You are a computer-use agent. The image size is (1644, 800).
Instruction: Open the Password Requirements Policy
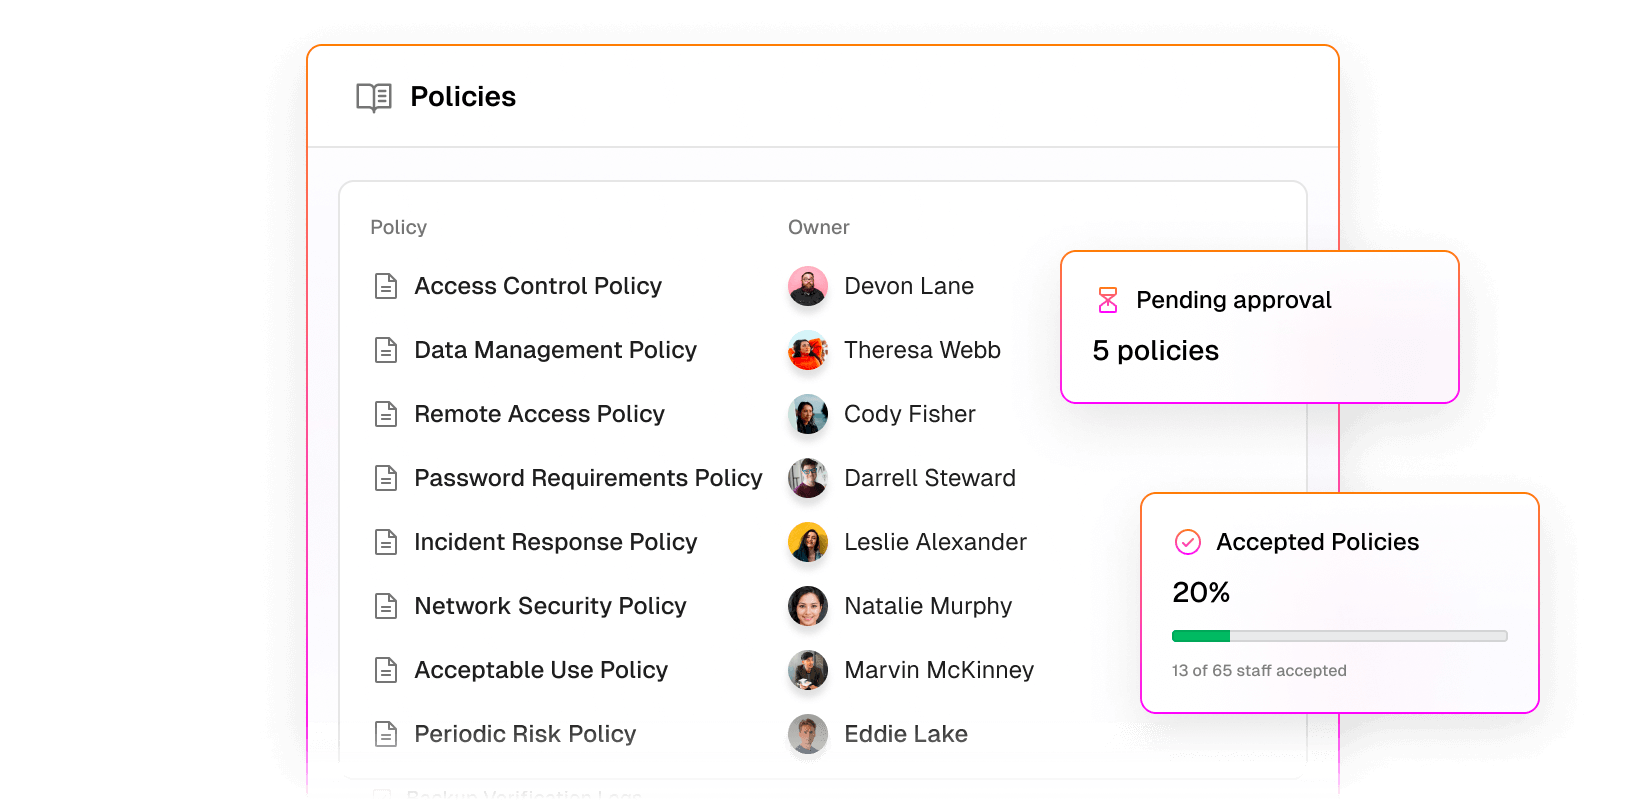[x=588, y=478]
